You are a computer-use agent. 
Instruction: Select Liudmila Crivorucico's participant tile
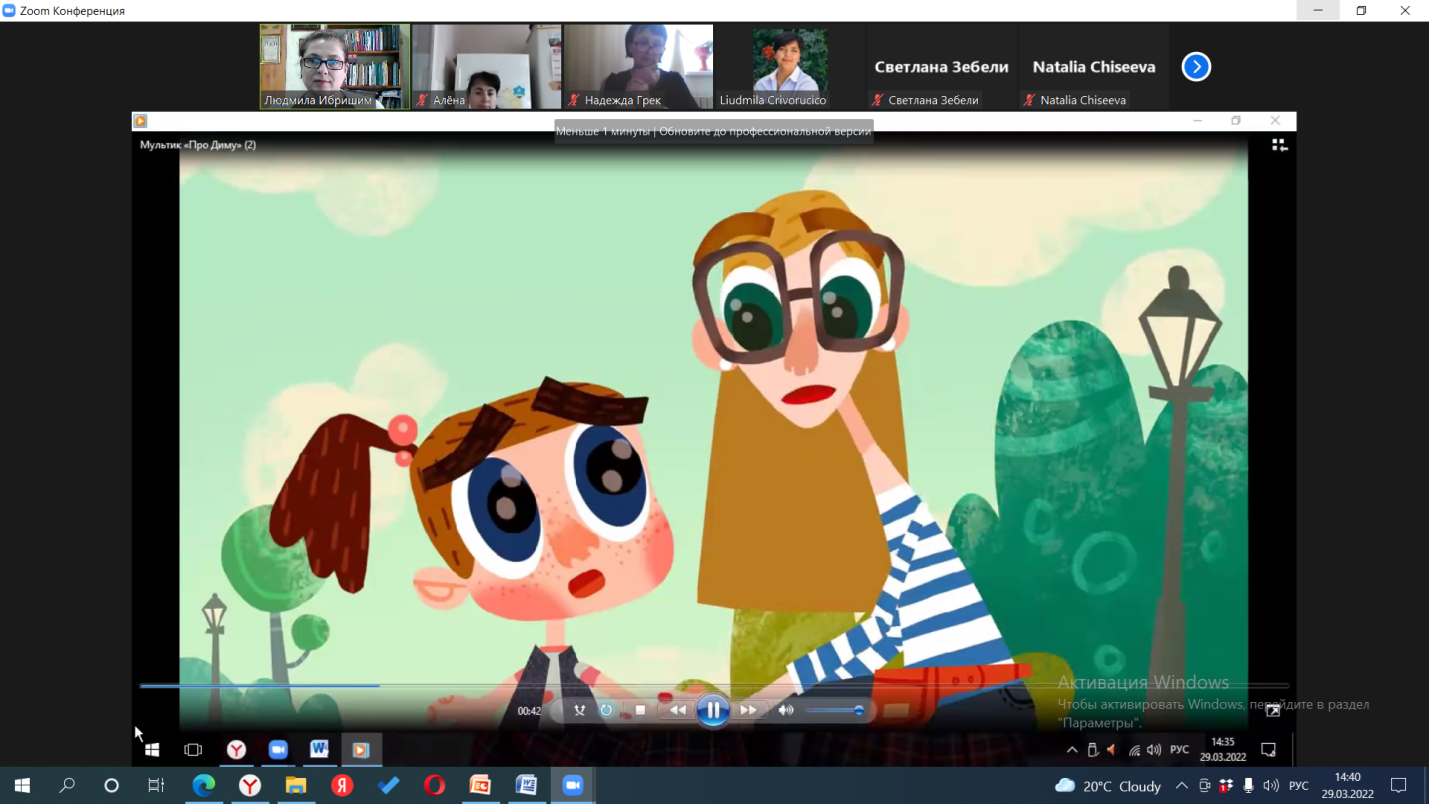pos(789,66)
